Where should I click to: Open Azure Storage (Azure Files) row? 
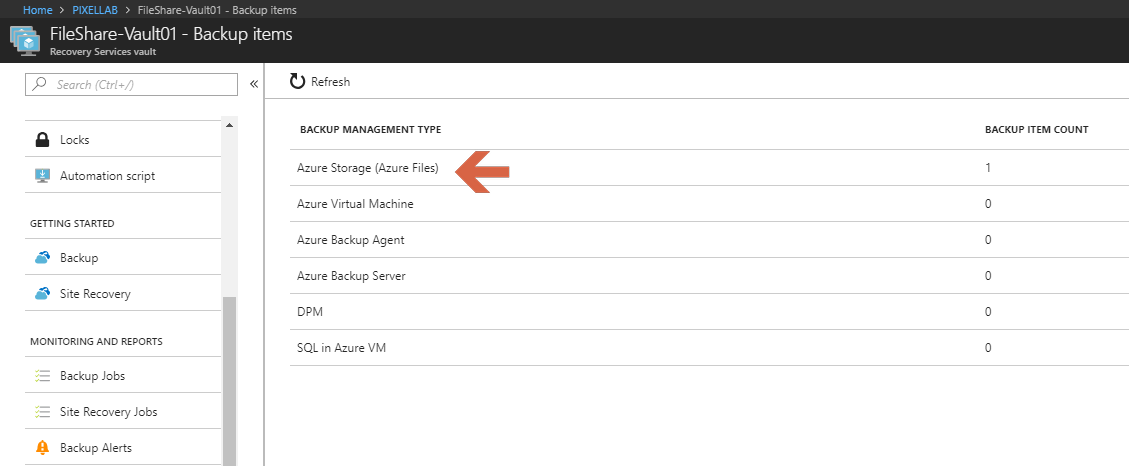coord(368,168)
